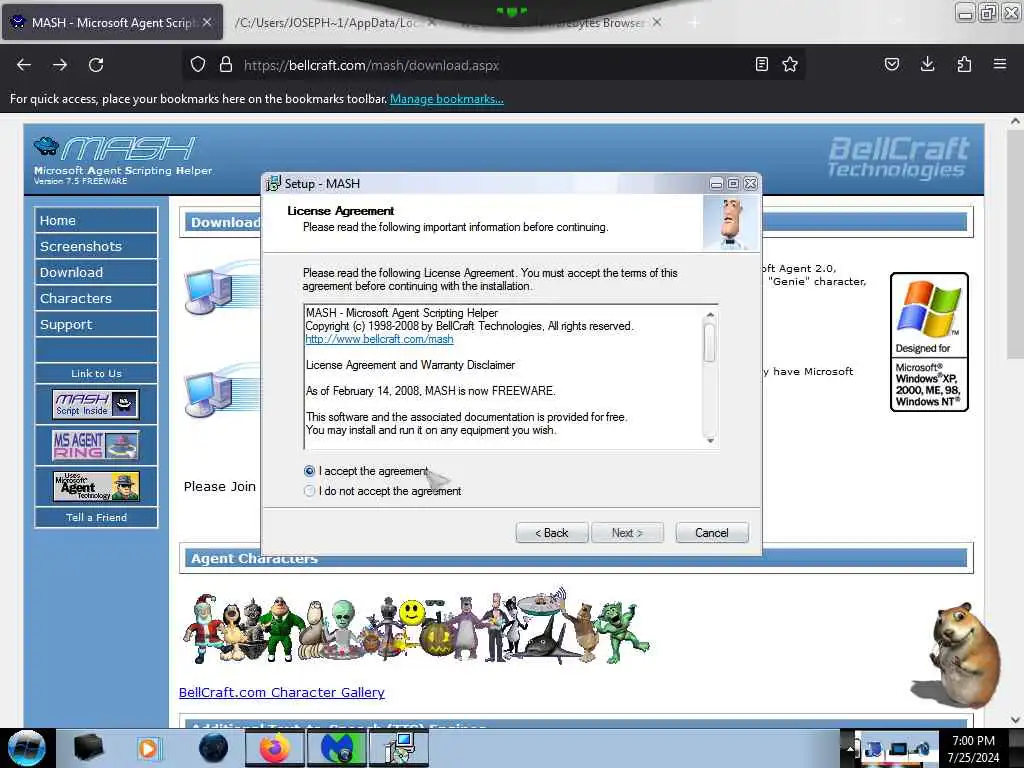Go forward with the browser forward arrow

click(60, 65)
